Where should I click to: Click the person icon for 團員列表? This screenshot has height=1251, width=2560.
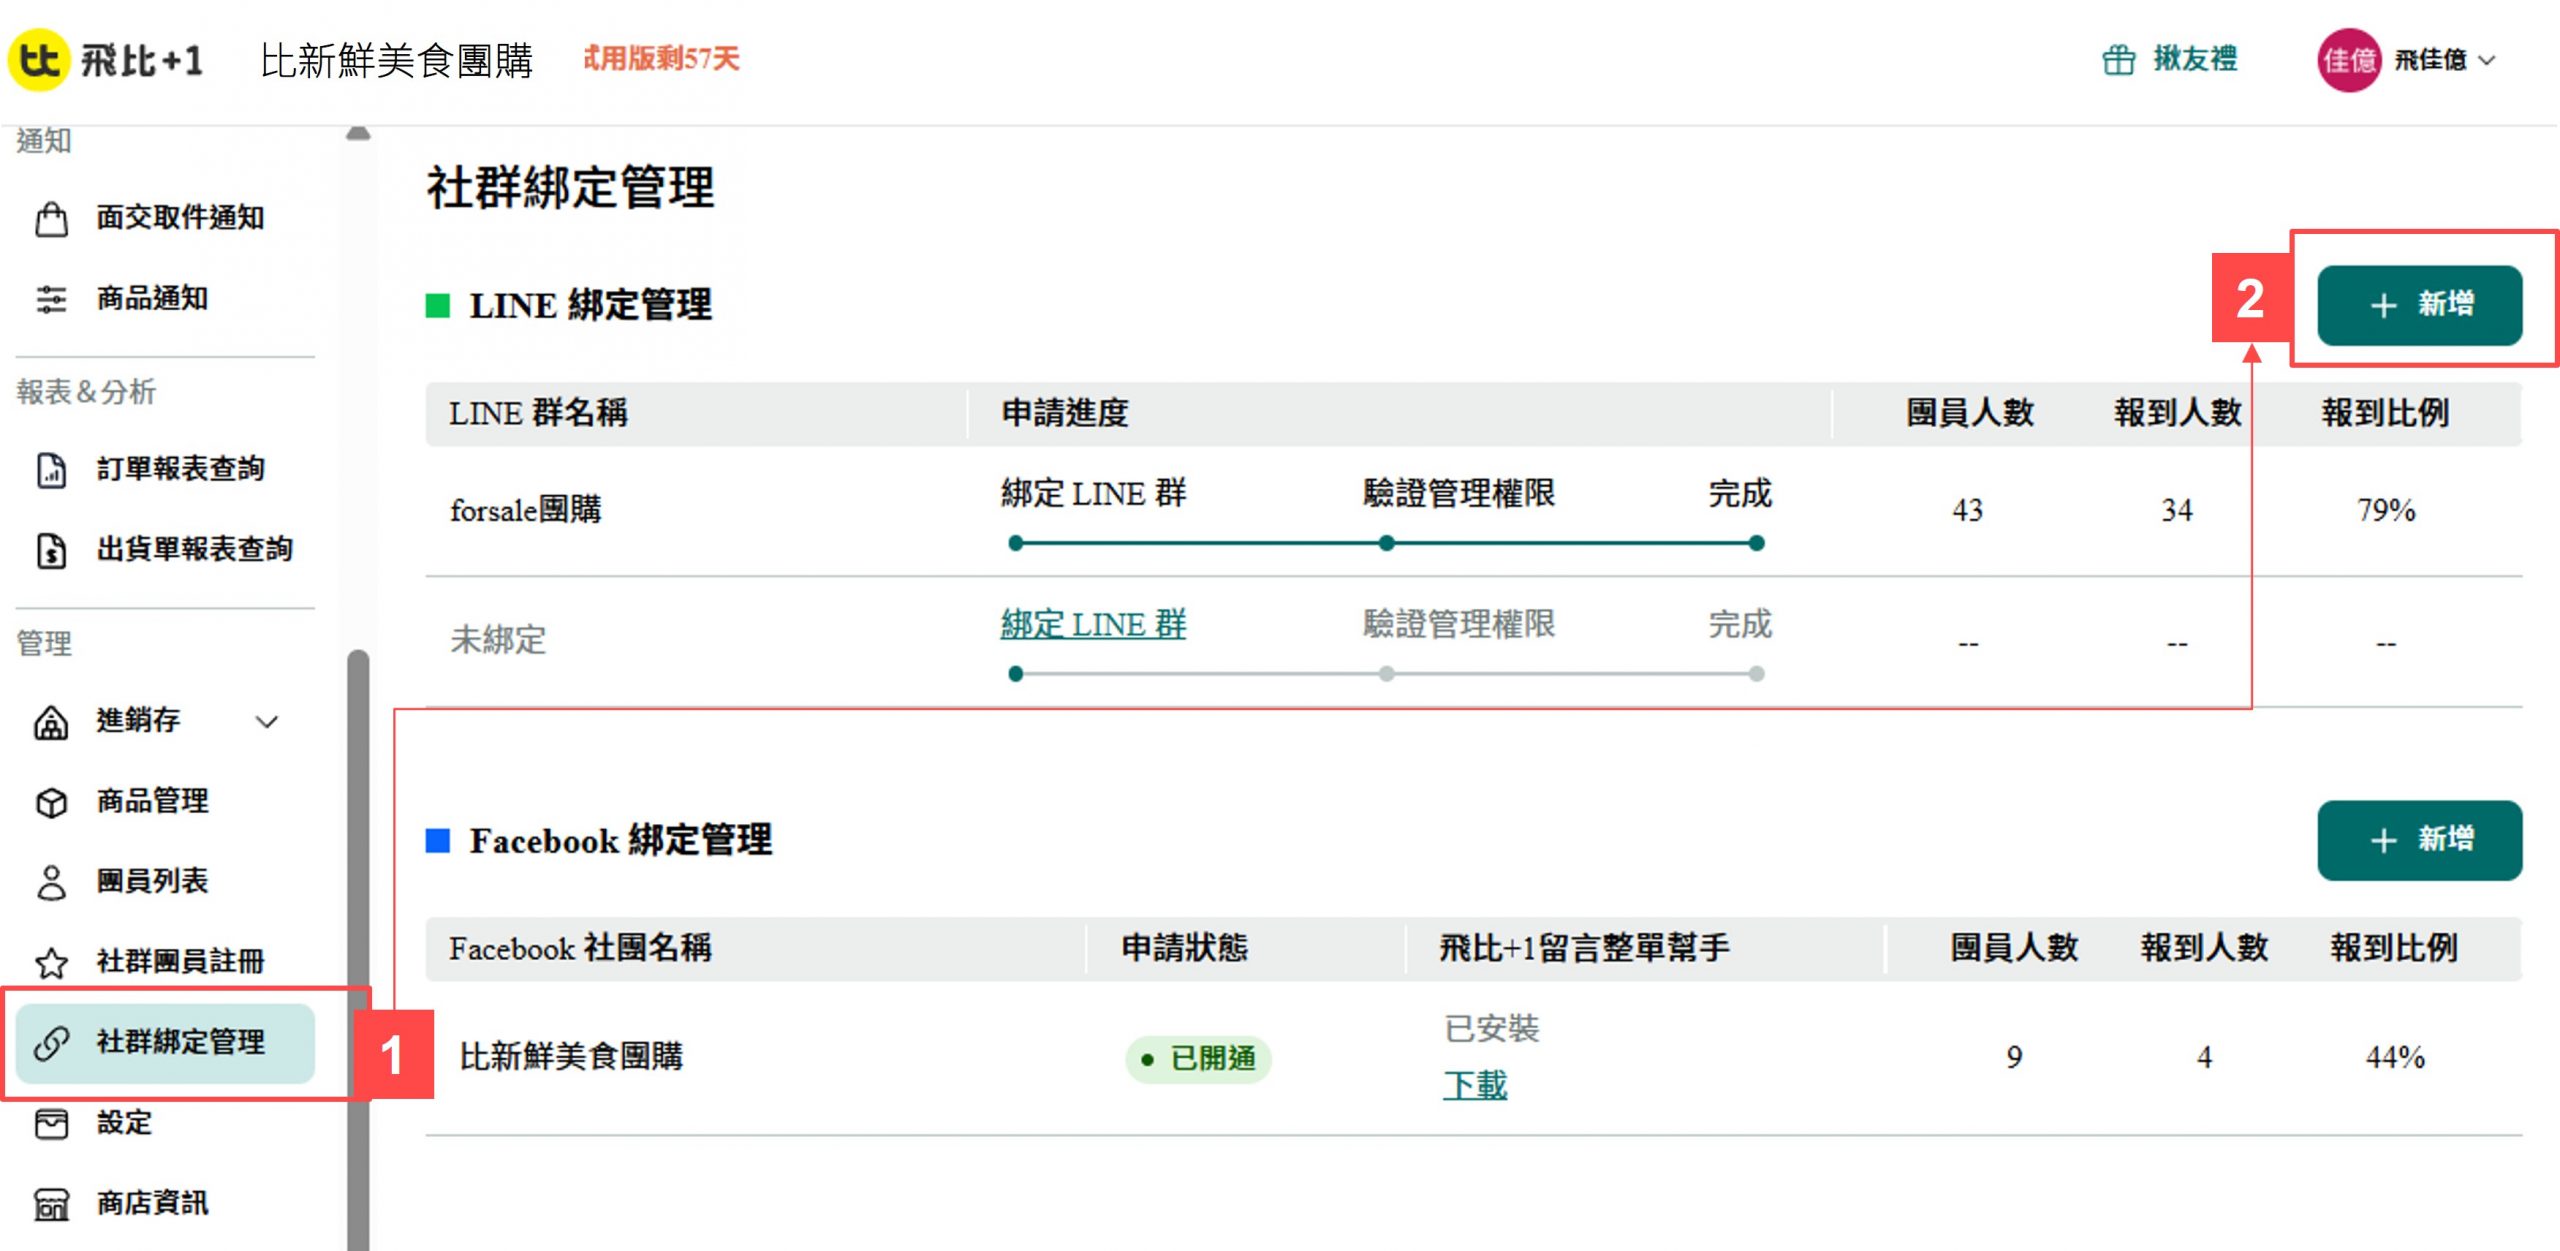pos(52,882)
